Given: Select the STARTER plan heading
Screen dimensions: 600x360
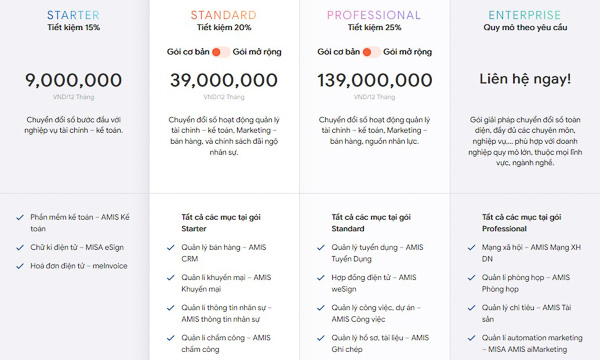Looking at the screenshot, I should click(x=73, y=15).
